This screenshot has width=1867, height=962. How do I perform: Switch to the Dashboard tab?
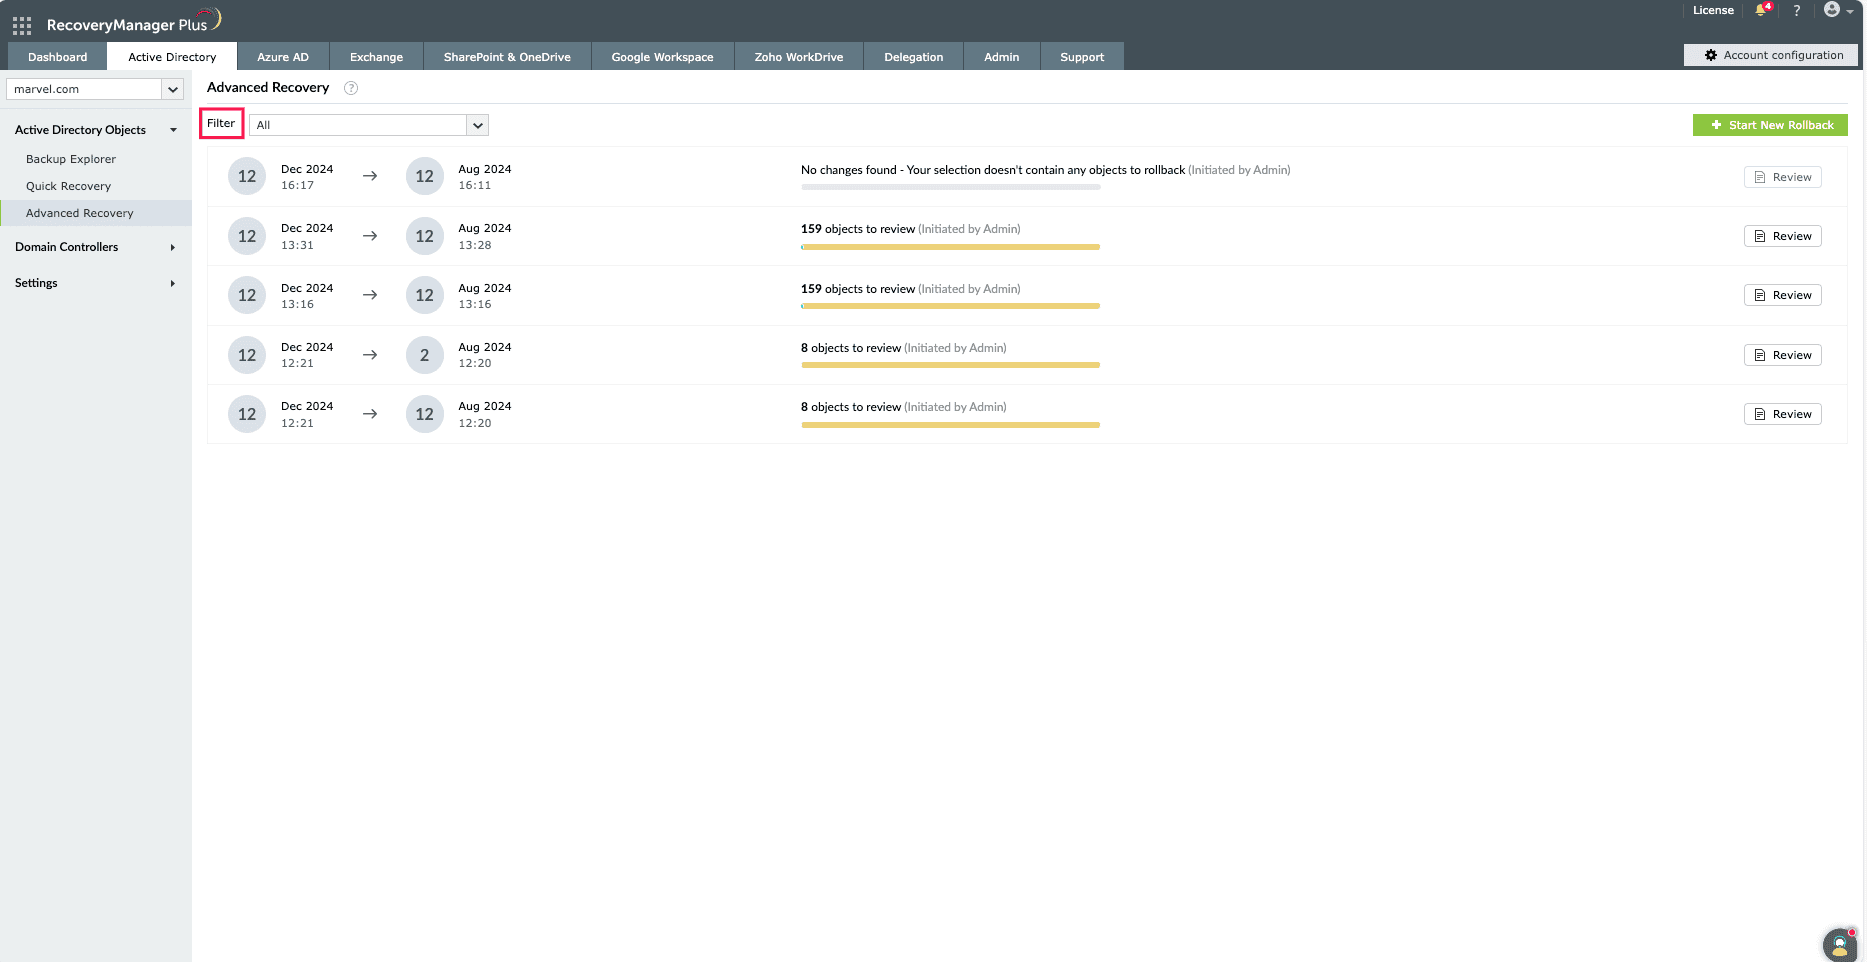tap(58, 57)
